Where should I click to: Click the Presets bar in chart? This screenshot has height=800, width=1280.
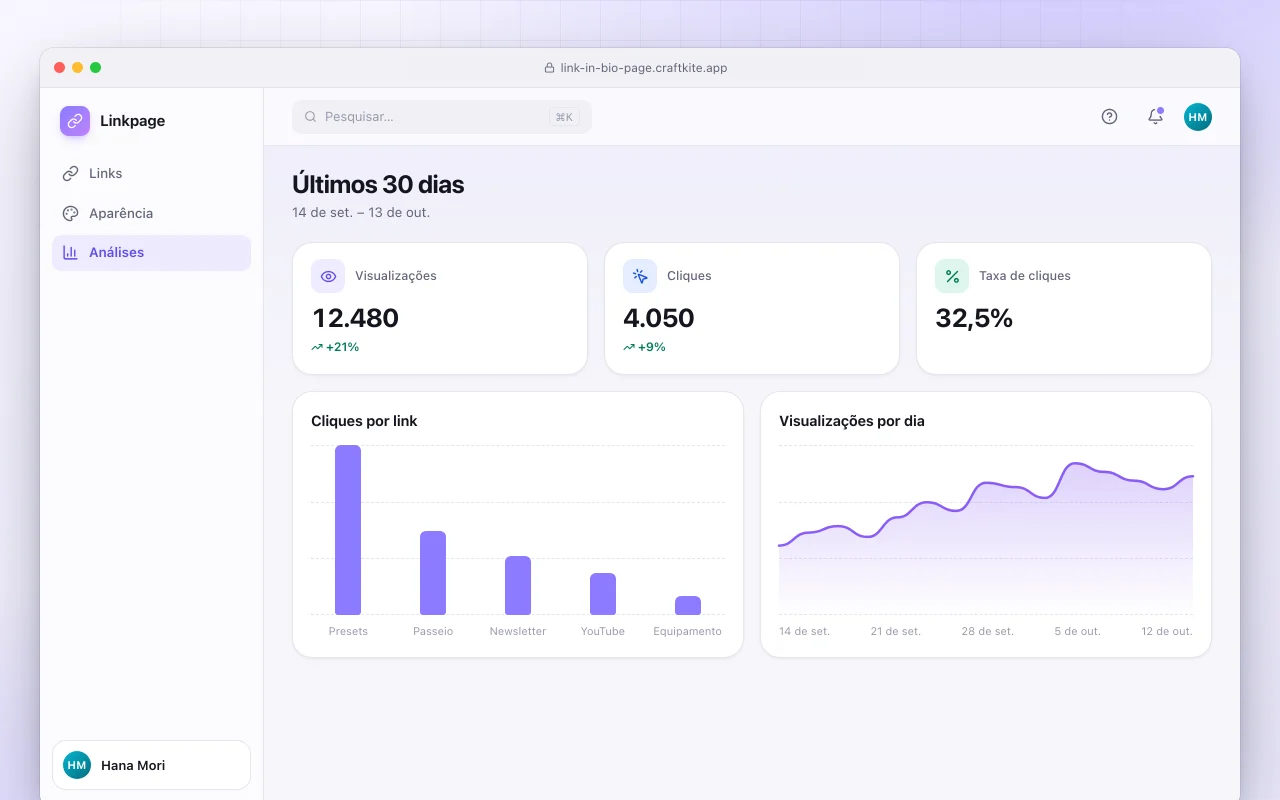tap(348, 530)
